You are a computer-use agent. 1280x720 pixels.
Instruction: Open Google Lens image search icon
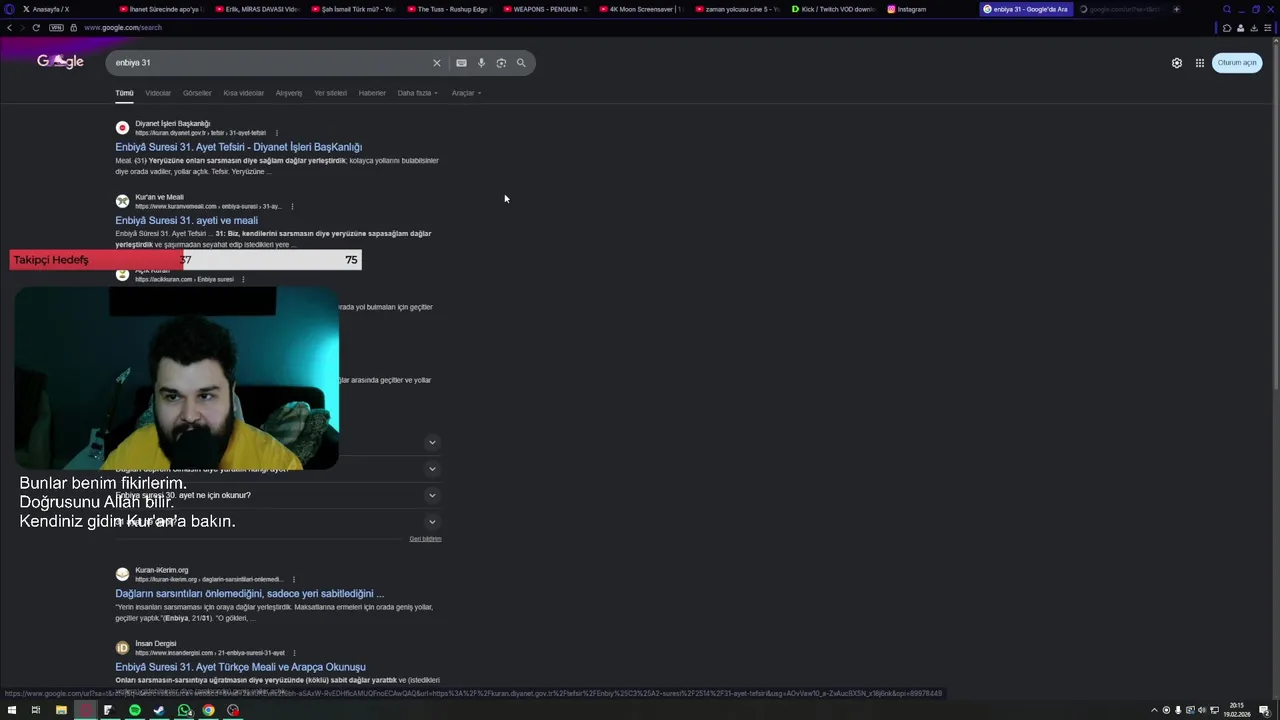[501, 63]
